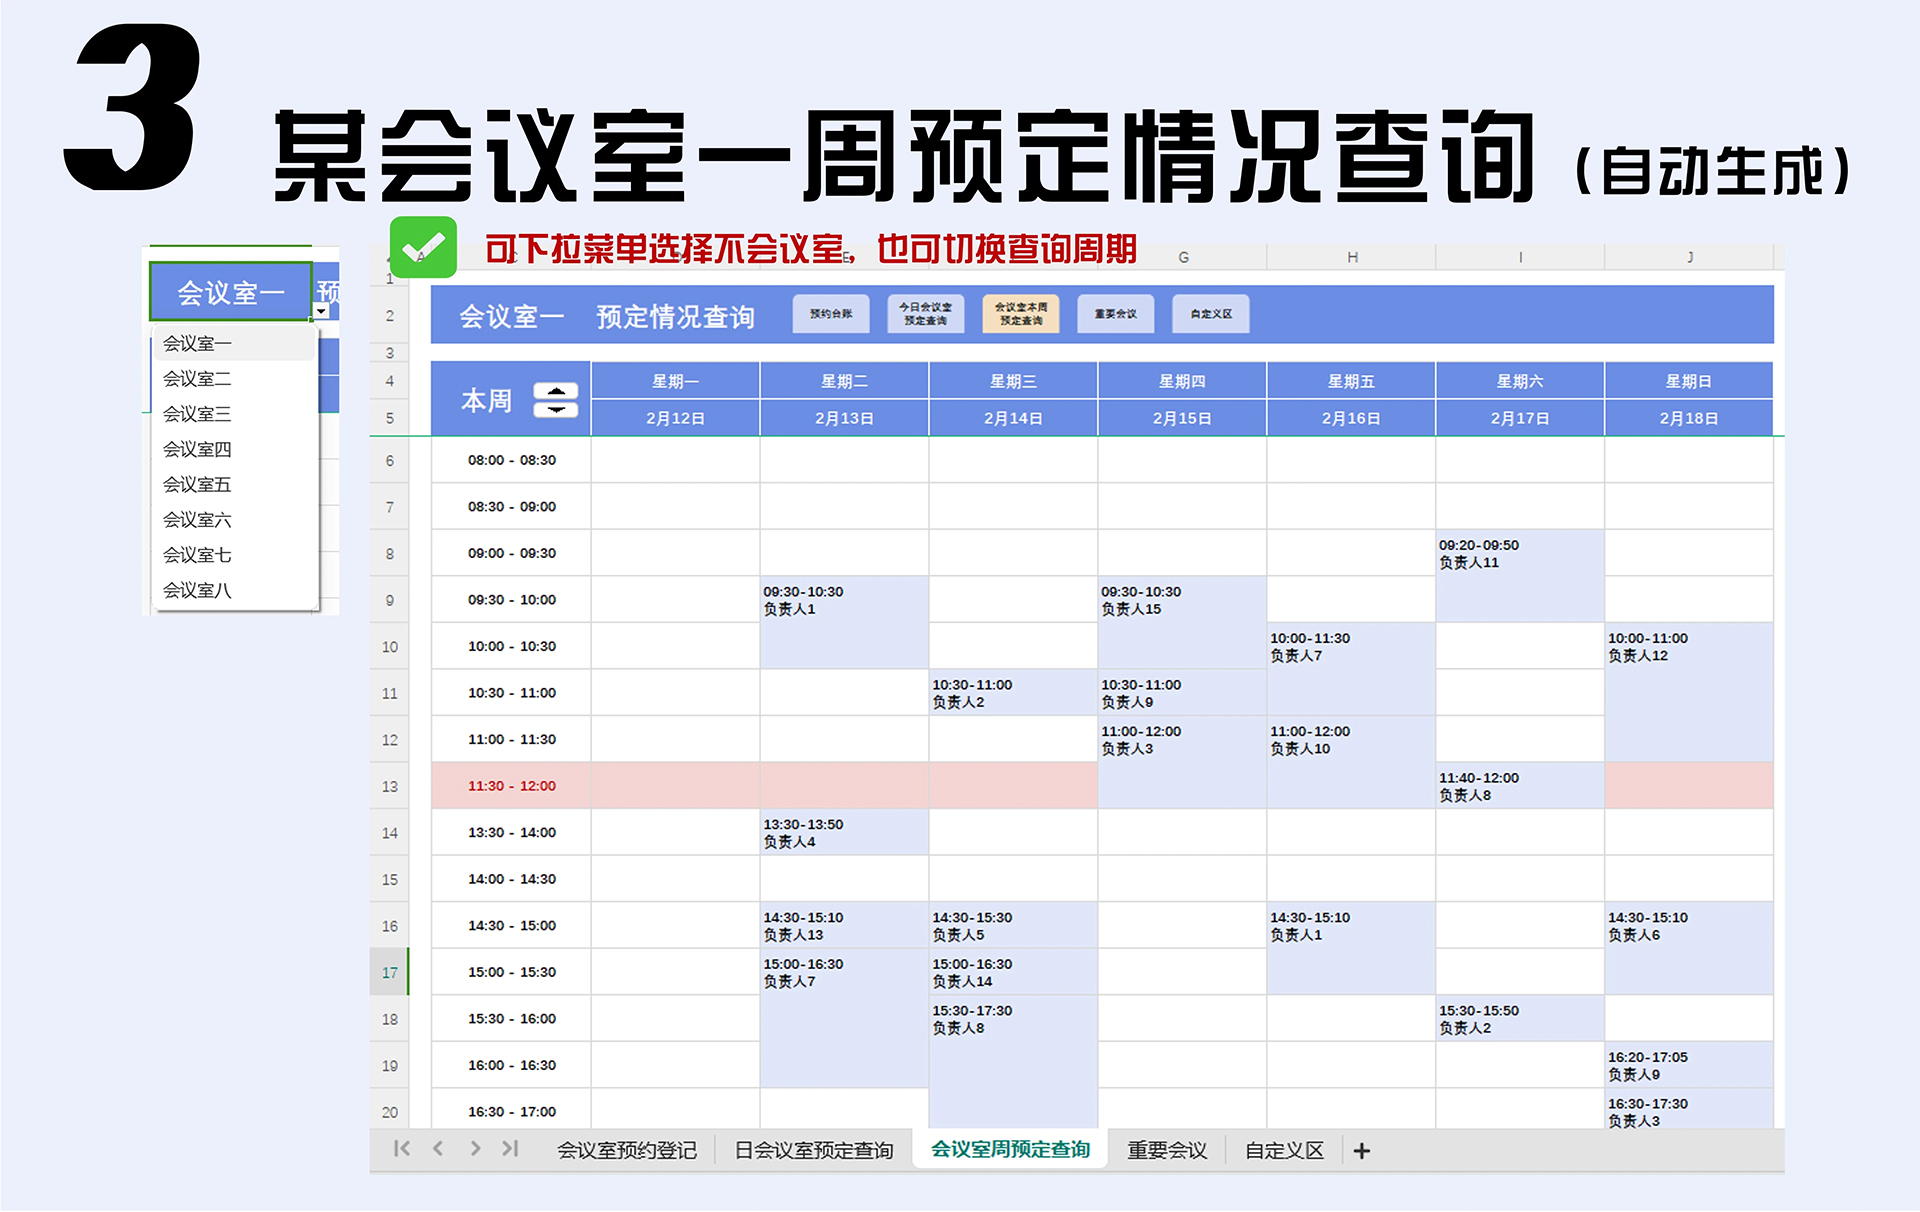Open the 日会议室预定查询 sheet tab
This screenshot has width=1920, height=1212.
pos(813,1151)
